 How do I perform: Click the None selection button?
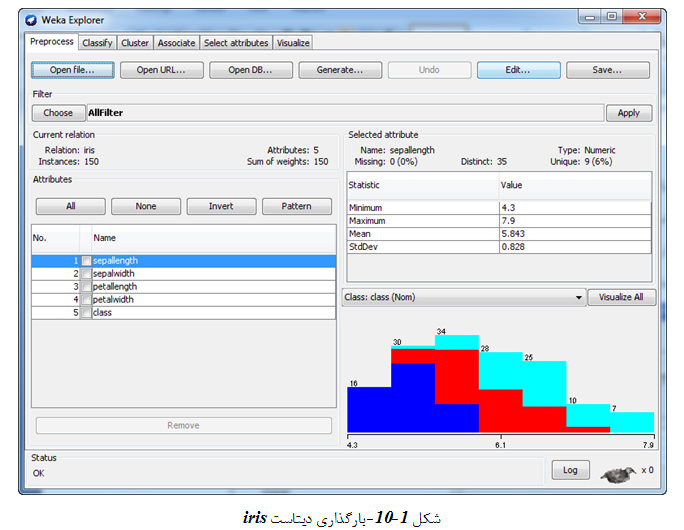146,206
